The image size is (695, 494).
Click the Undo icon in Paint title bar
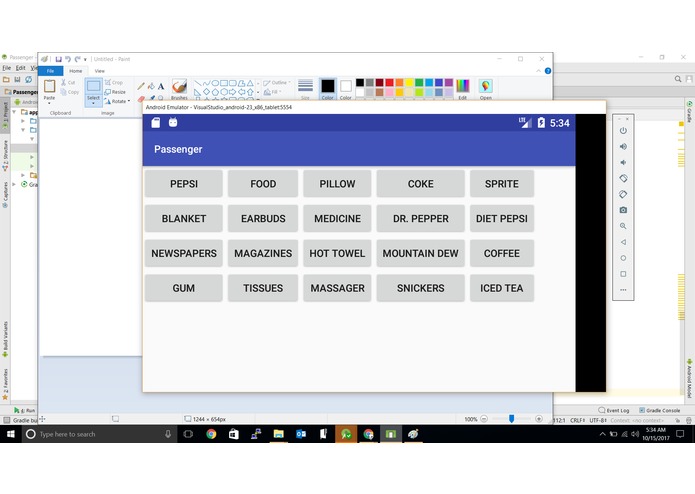[68, 59]
